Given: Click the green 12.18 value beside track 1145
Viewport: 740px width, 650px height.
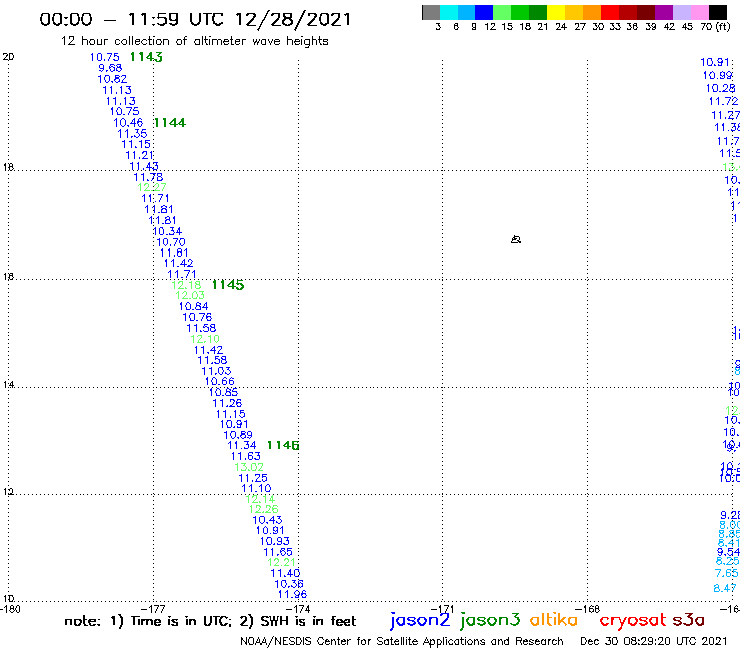Looking at the screenshot, I should click(x=186, y=285).
